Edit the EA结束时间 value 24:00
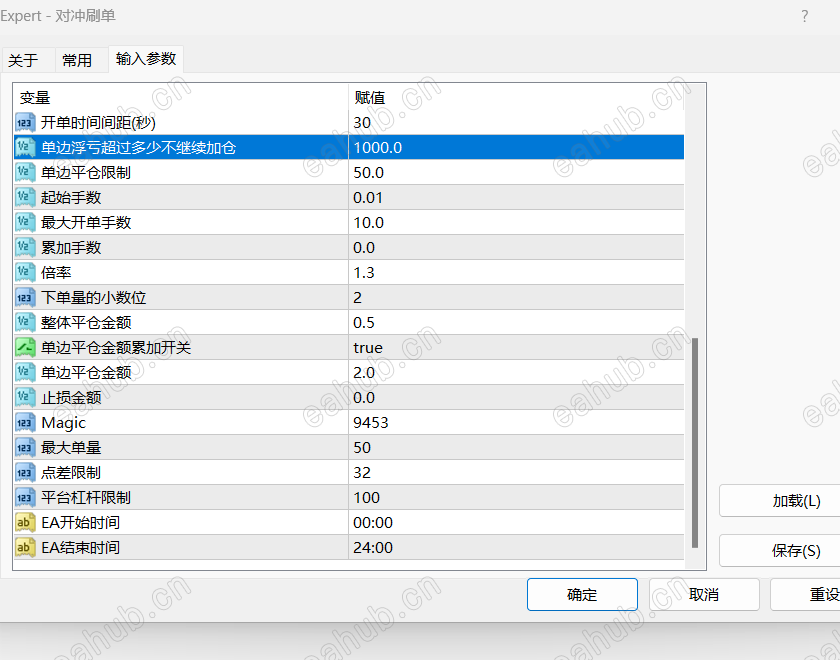This screenshot has width=840, height=660. 516,548
